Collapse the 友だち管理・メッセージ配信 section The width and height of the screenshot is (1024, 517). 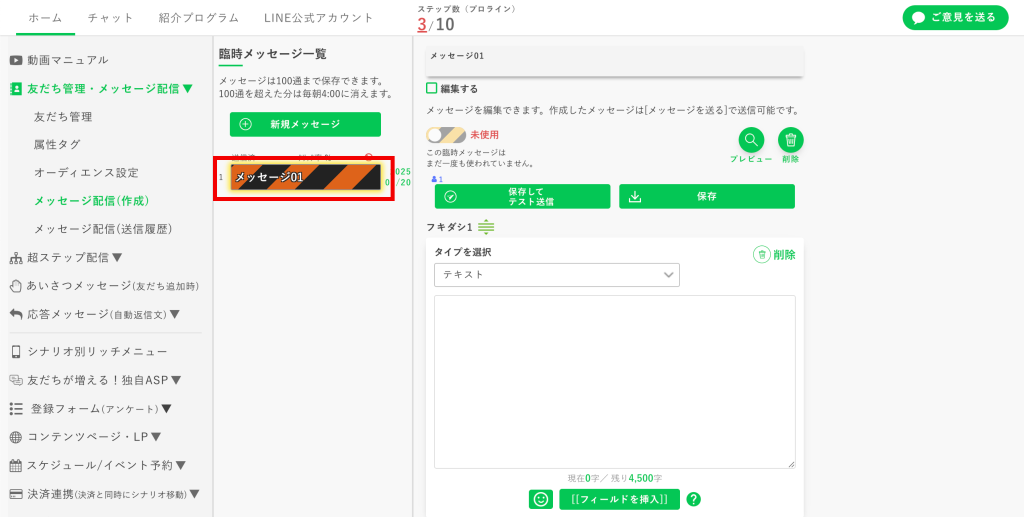coord(188,89)
